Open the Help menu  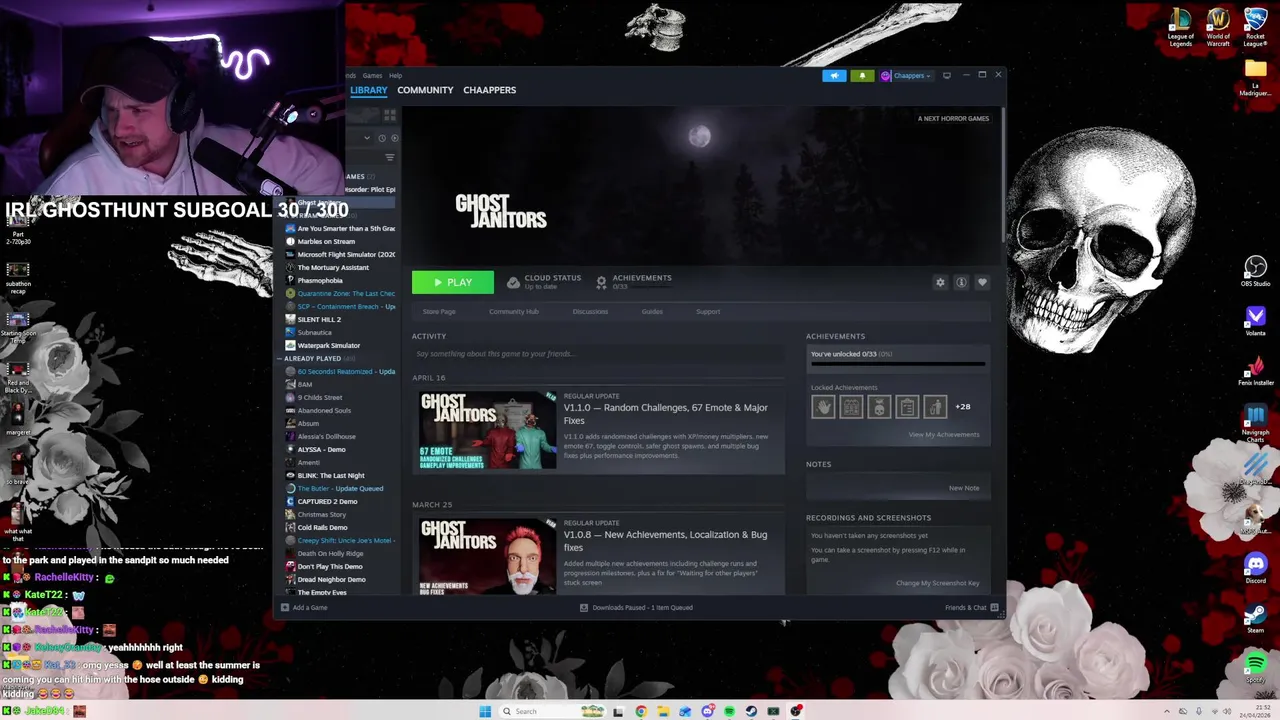(x=395, y=75)
